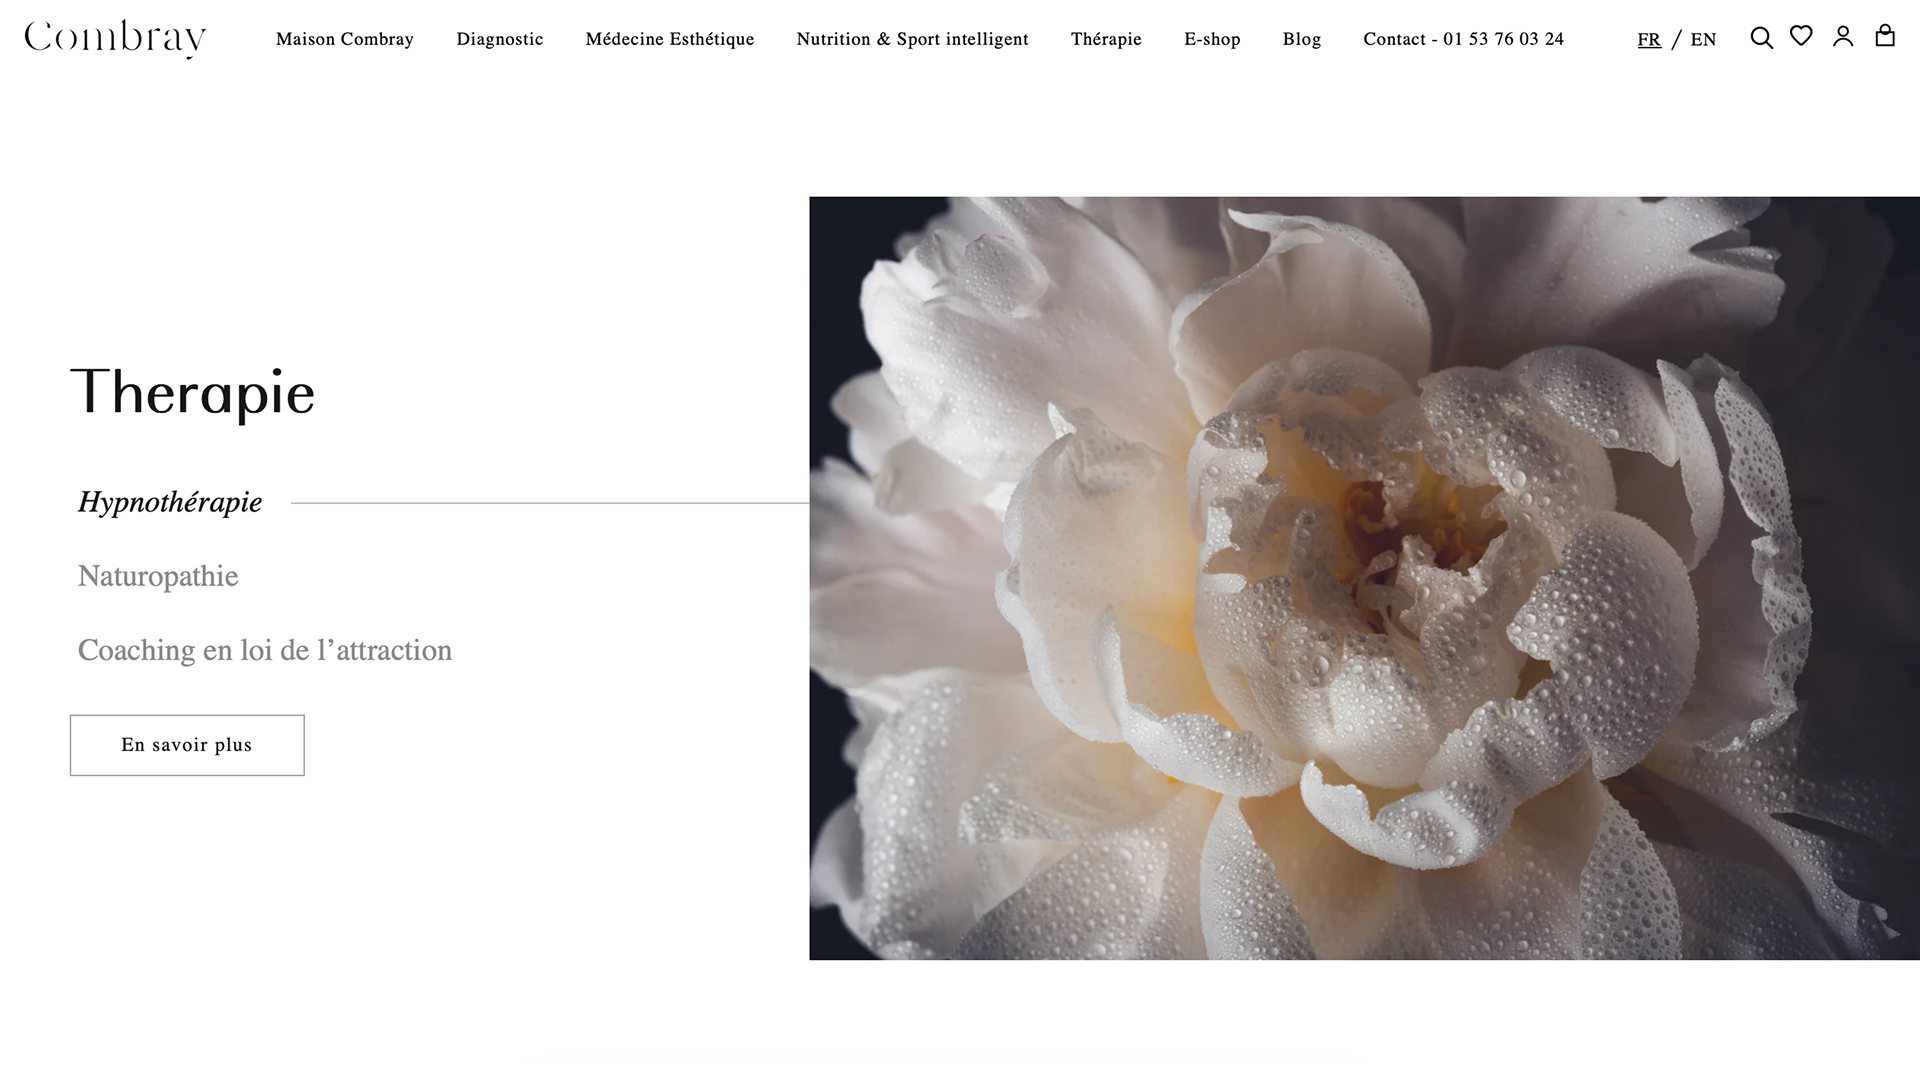The image size is (1920, 1080).
Task: Open the Blog page
Action: 1301,39
